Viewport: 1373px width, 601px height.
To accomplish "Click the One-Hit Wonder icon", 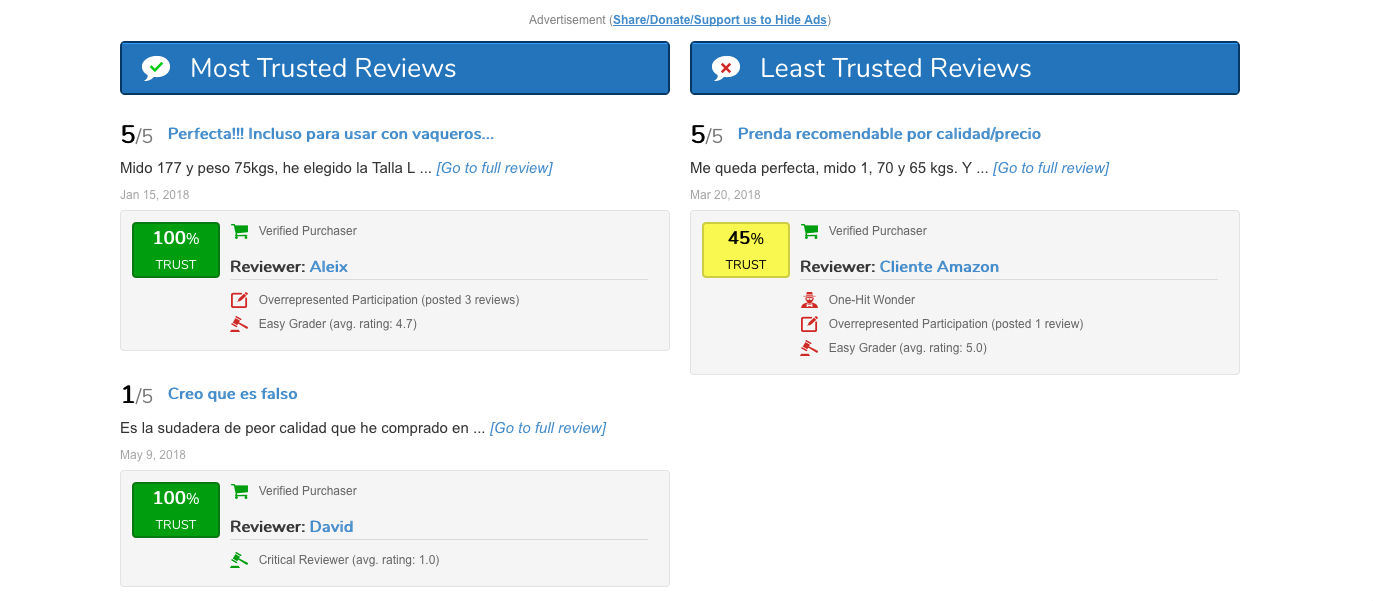I will [810, 300].
